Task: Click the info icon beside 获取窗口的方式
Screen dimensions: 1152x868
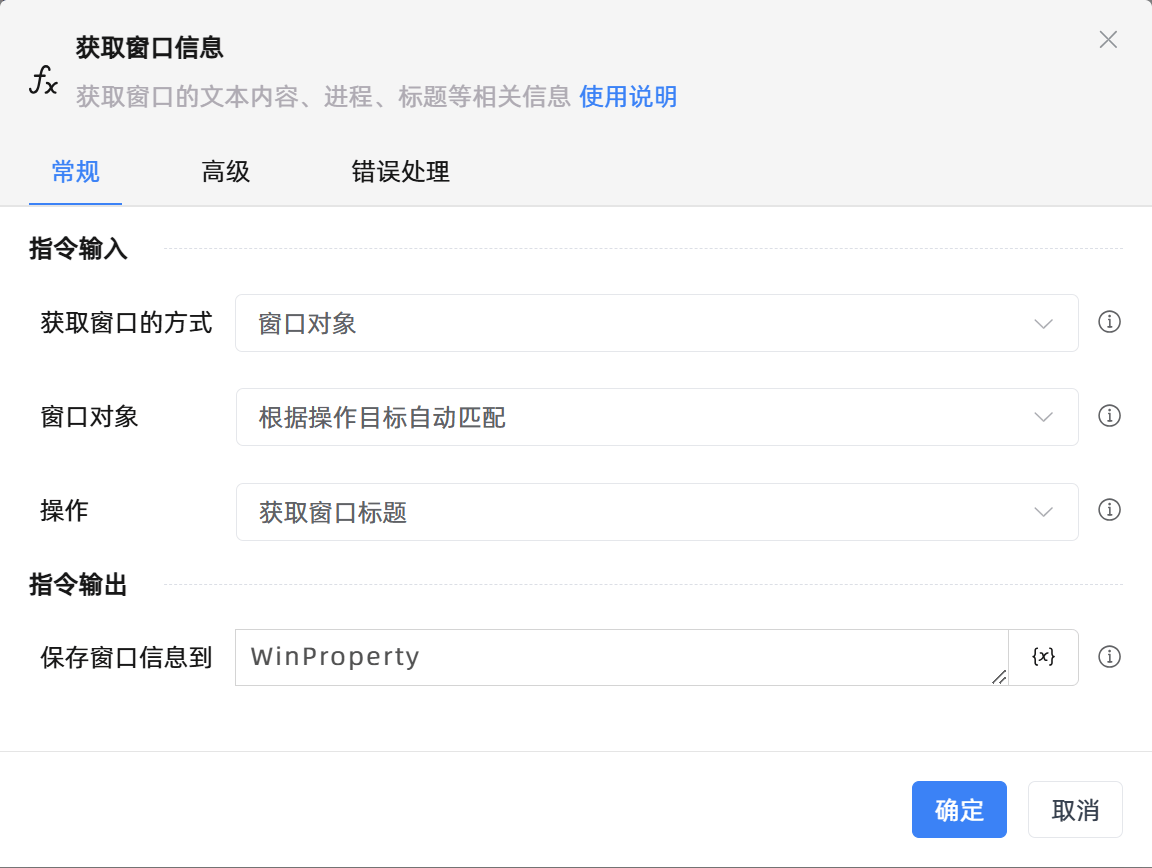Action: point(1109,323)
